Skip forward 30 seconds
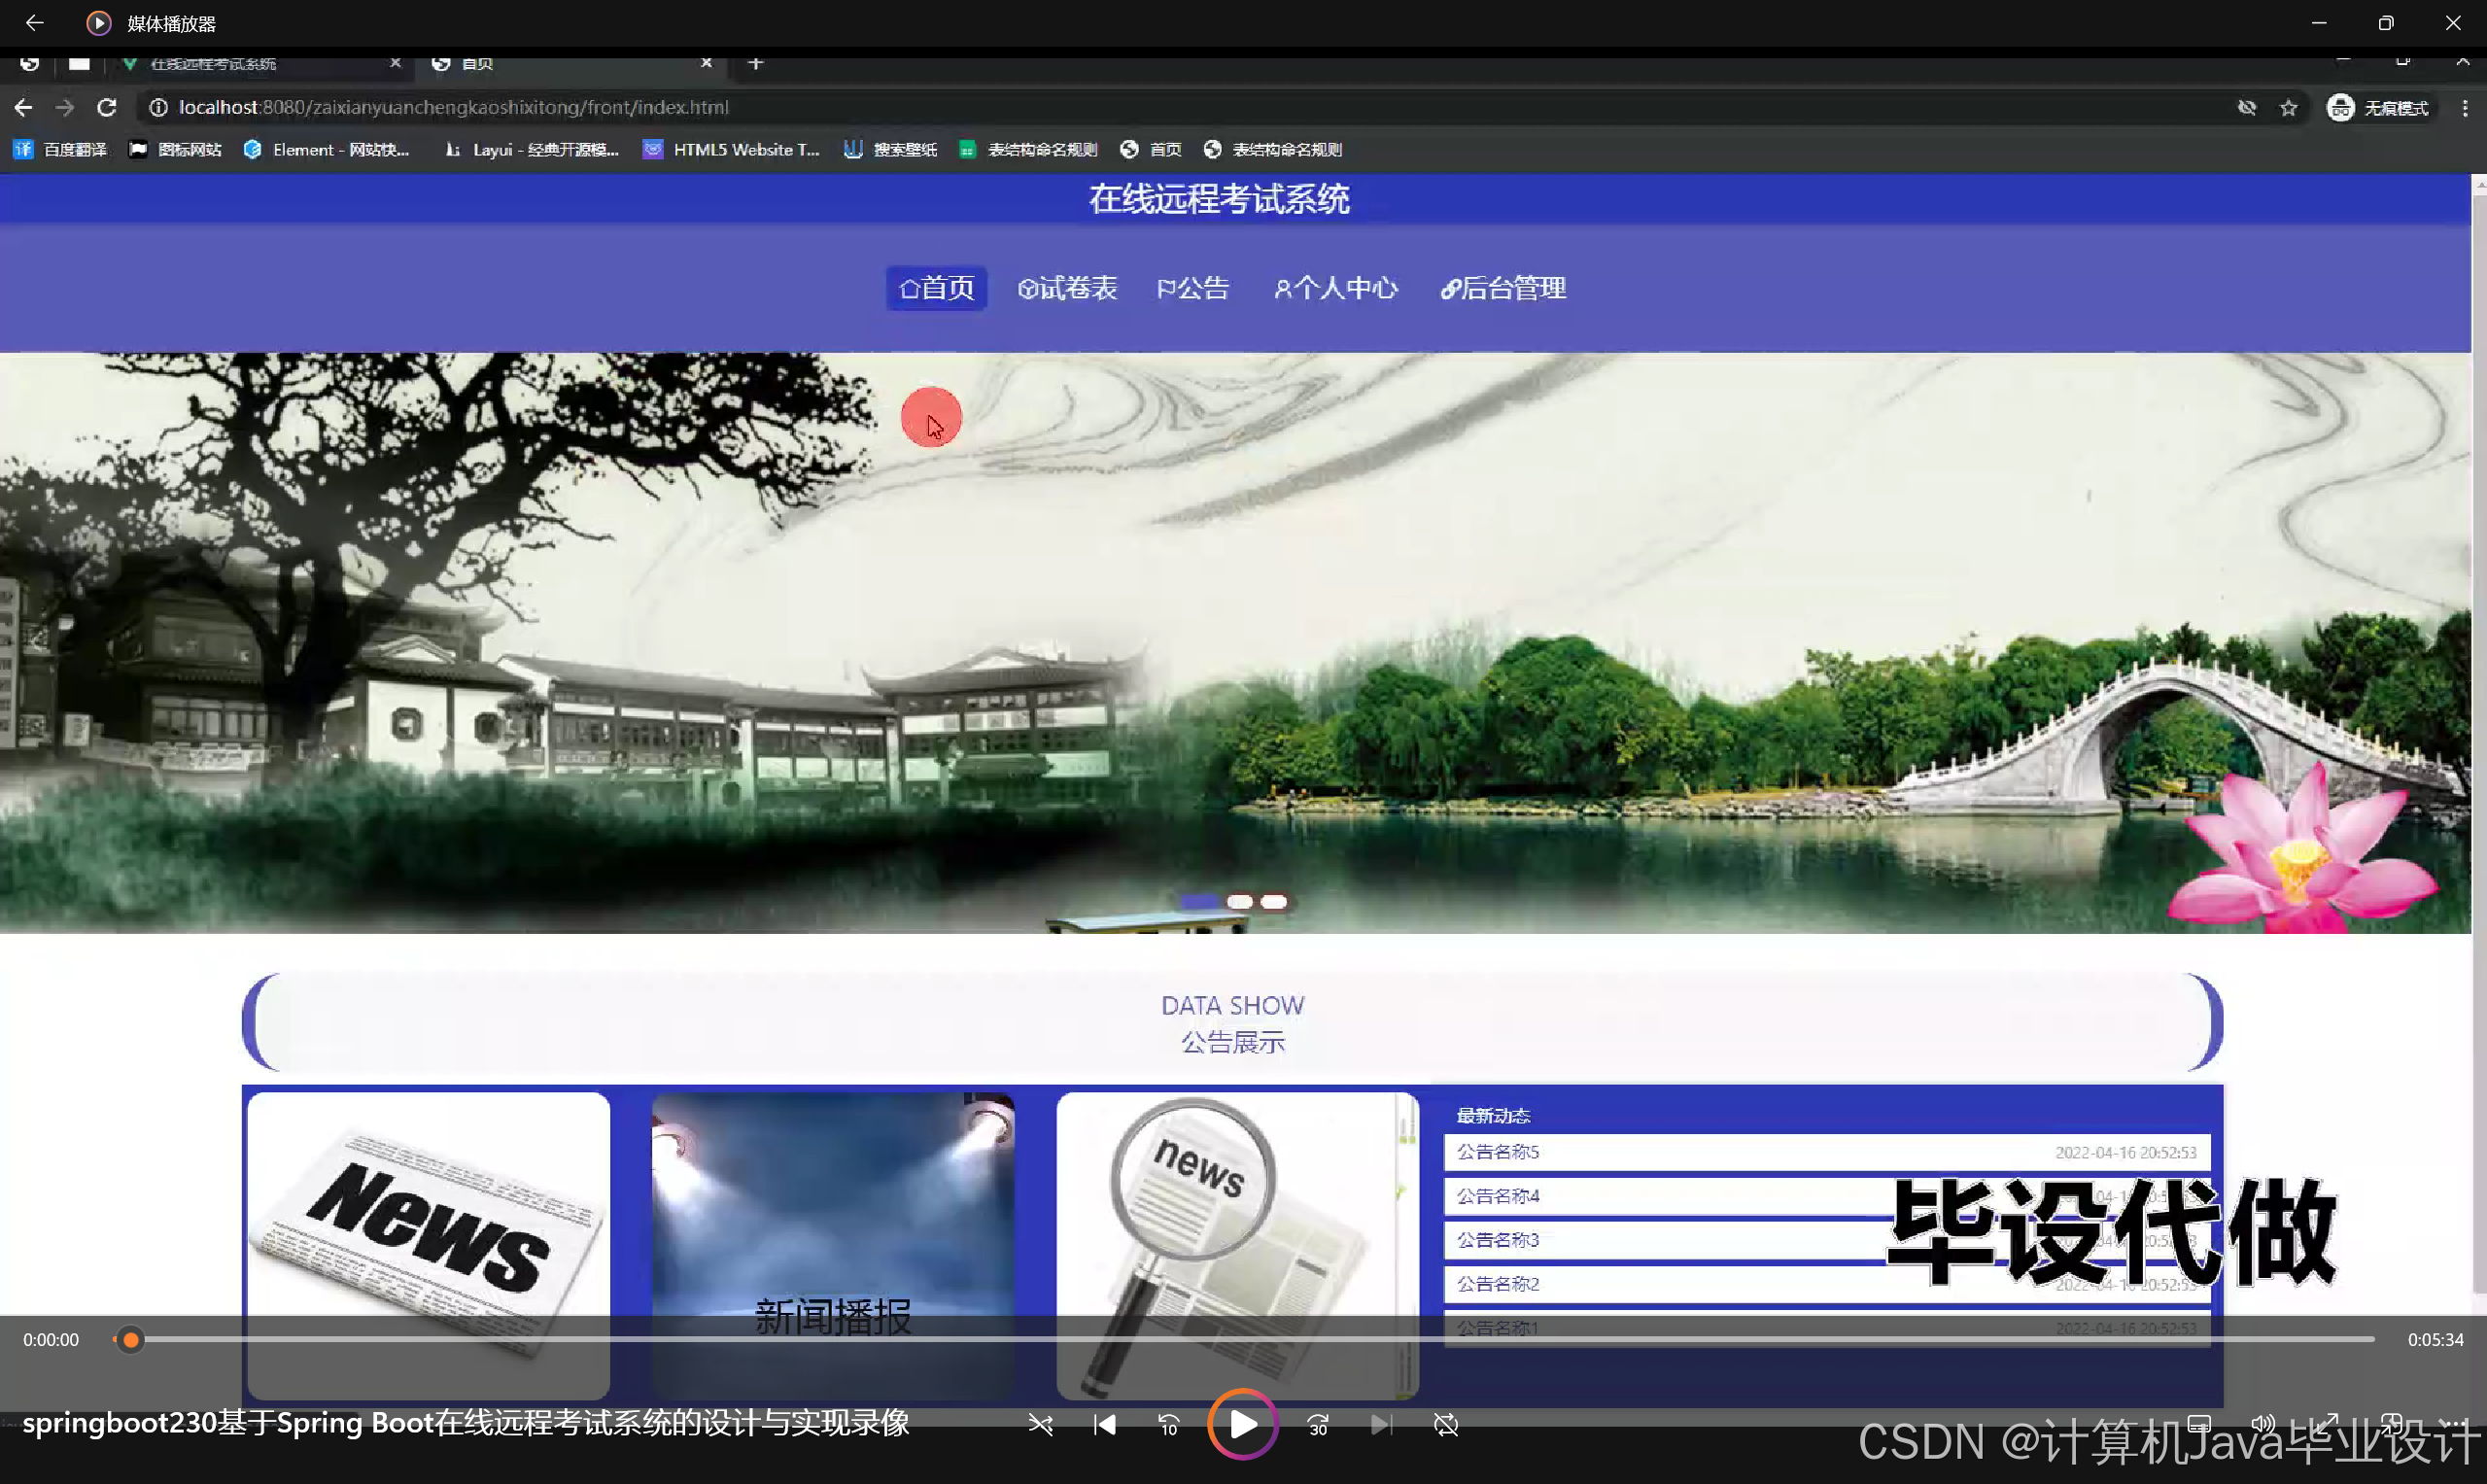 click(1318, 1425)
